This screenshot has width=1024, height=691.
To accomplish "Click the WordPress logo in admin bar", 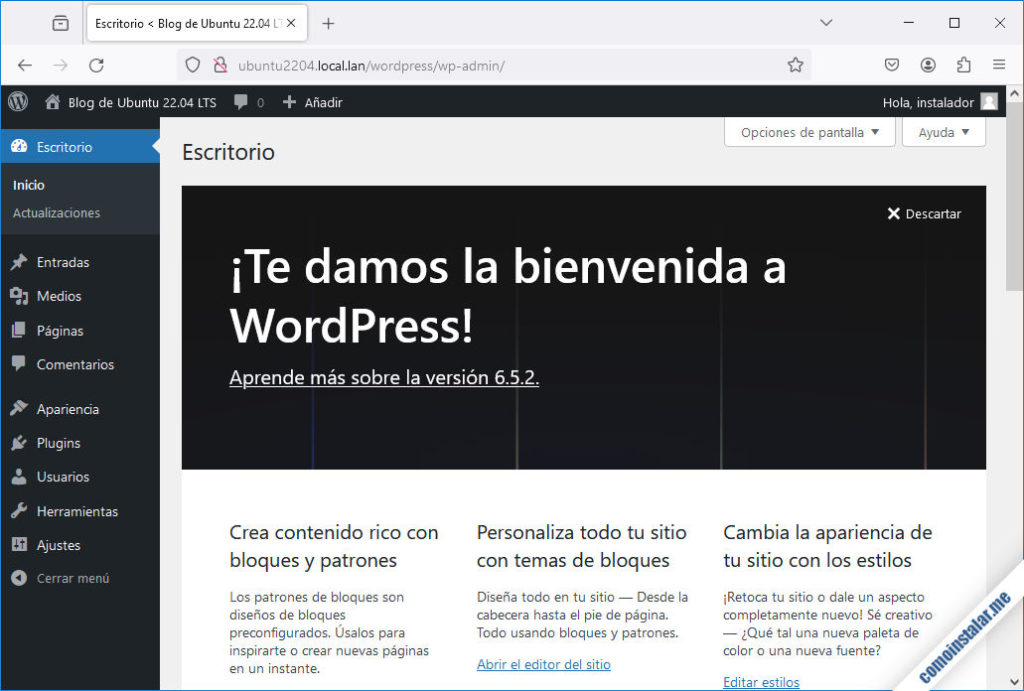I will point(18,101).
